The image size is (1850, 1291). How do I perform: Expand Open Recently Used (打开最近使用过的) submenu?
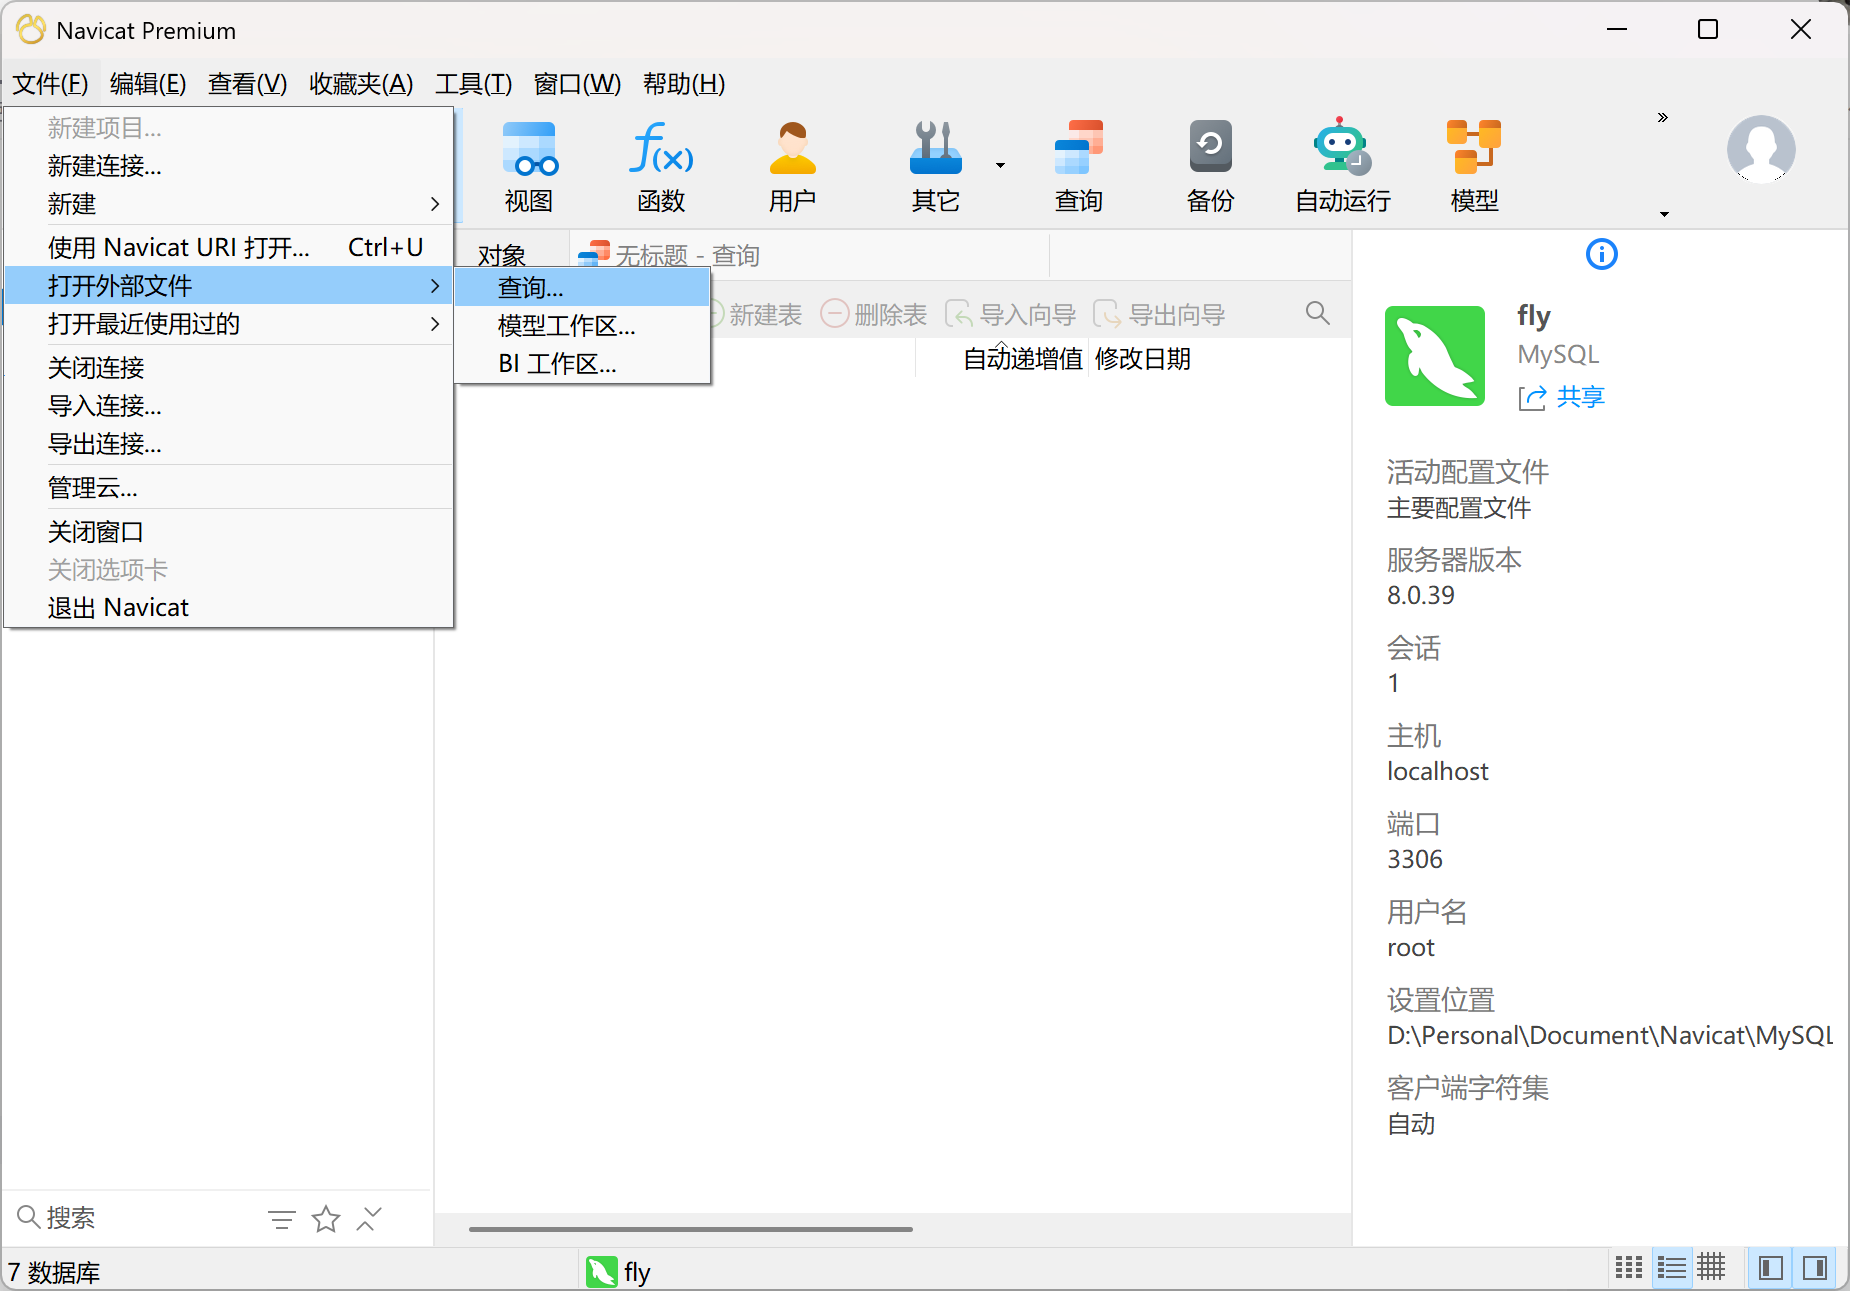pyautogui.click(x=229, y=324)
